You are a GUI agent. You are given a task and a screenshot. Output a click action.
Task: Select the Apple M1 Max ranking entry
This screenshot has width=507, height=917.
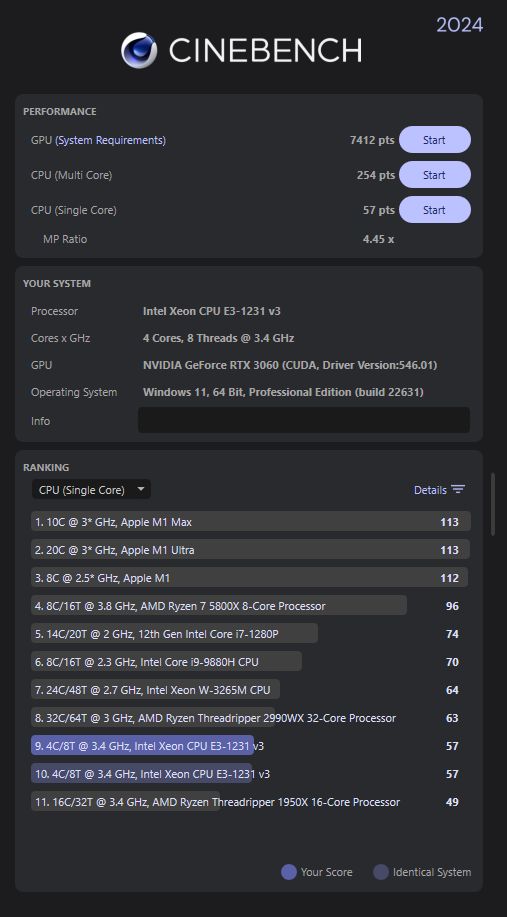251,522
